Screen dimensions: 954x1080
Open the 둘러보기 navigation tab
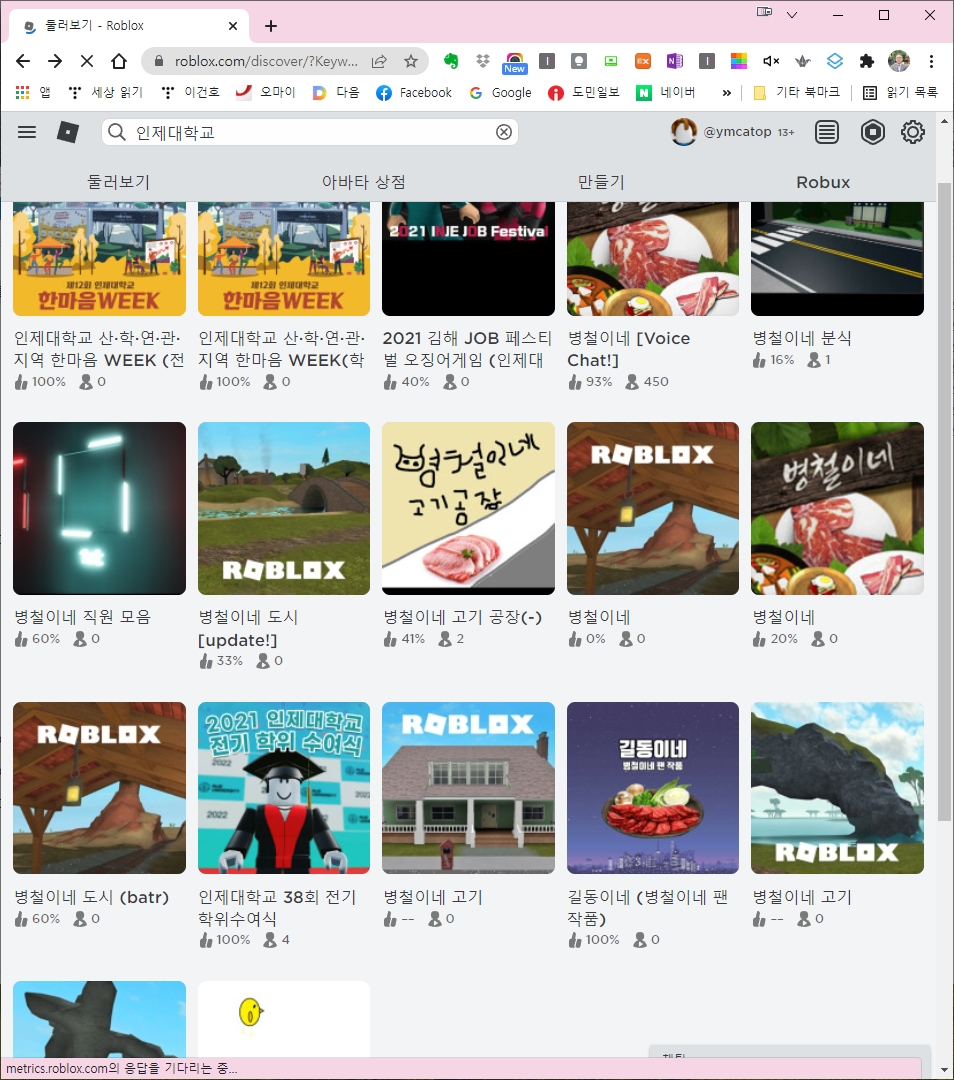(118, 182)
